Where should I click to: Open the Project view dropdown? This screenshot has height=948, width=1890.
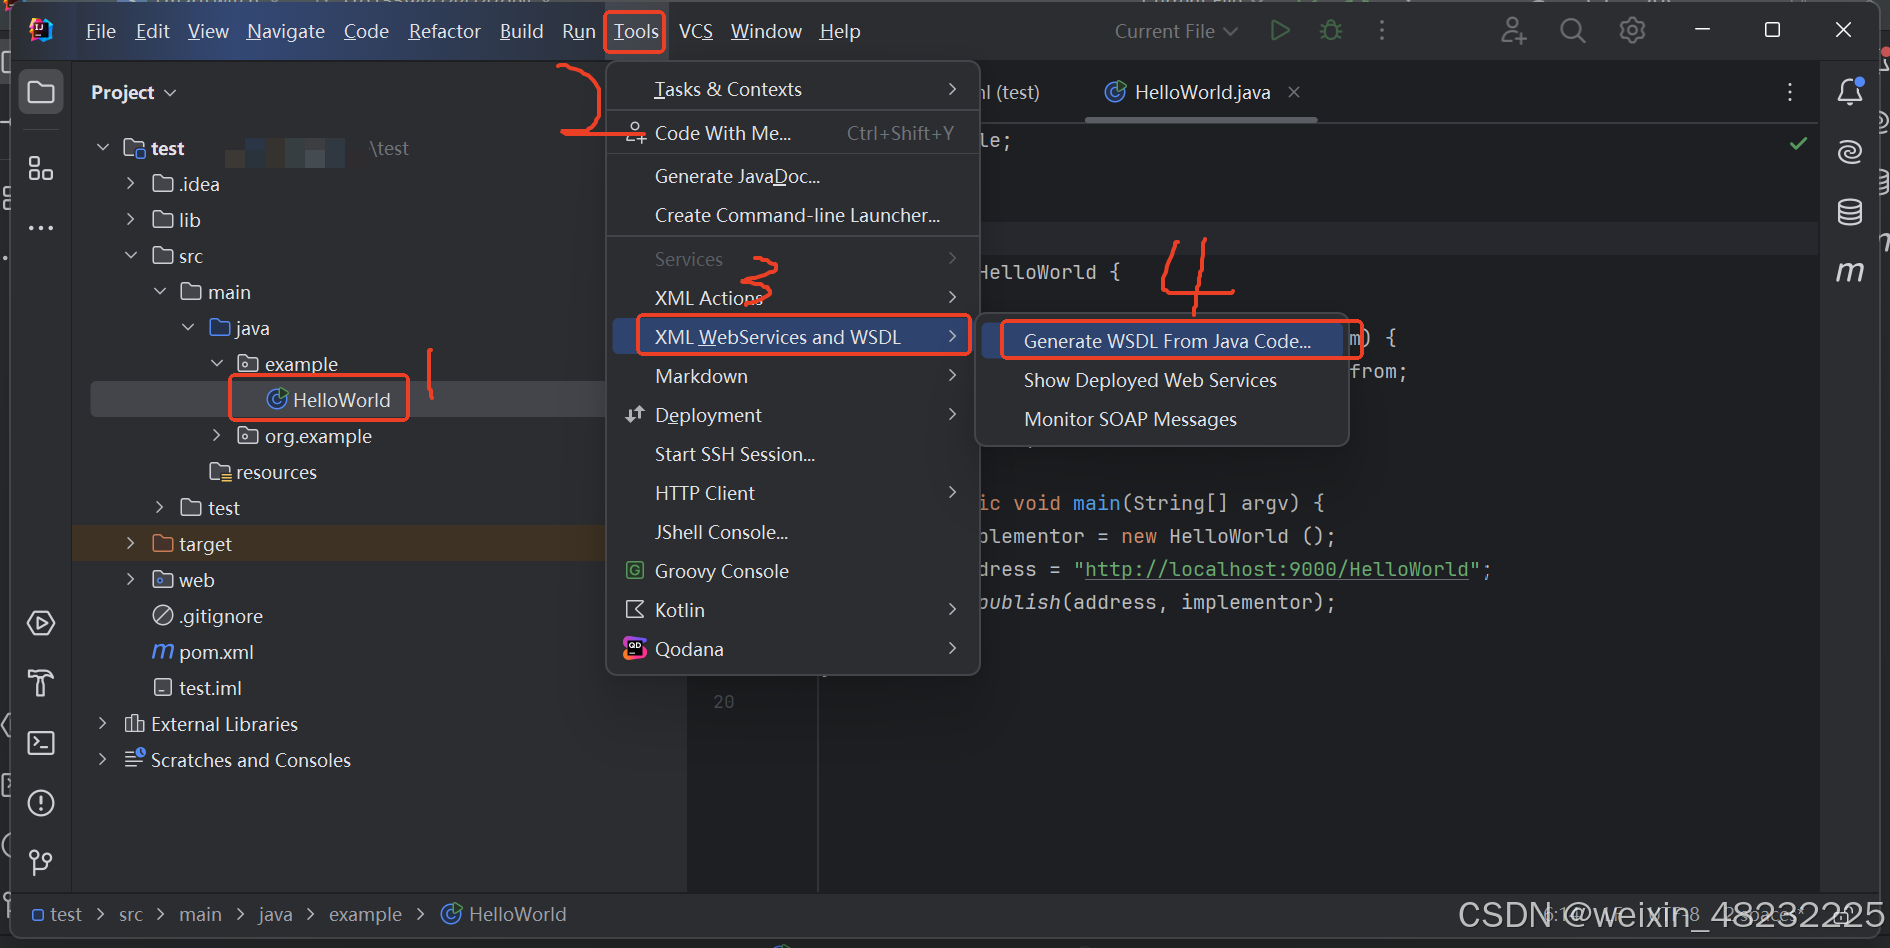134,92
